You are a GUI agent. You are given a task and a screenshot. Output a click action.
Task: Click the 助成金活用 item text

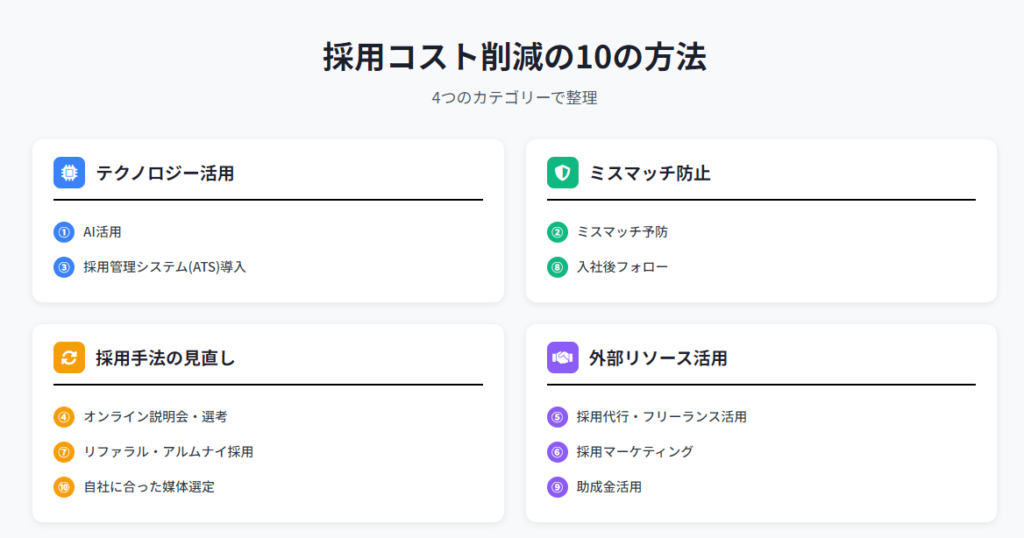pos(609,487)
